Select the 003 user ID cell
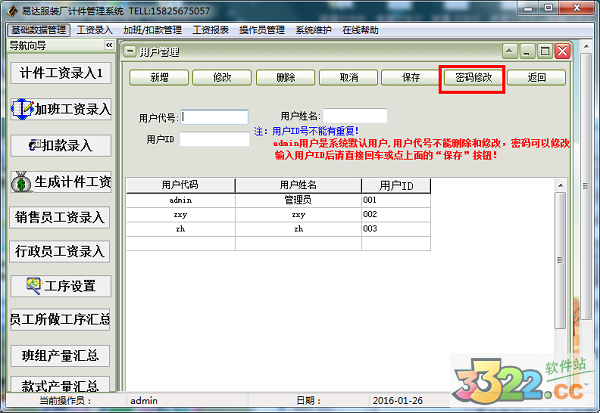The height and width of the screenshot is (413, 600). [396, 229]
